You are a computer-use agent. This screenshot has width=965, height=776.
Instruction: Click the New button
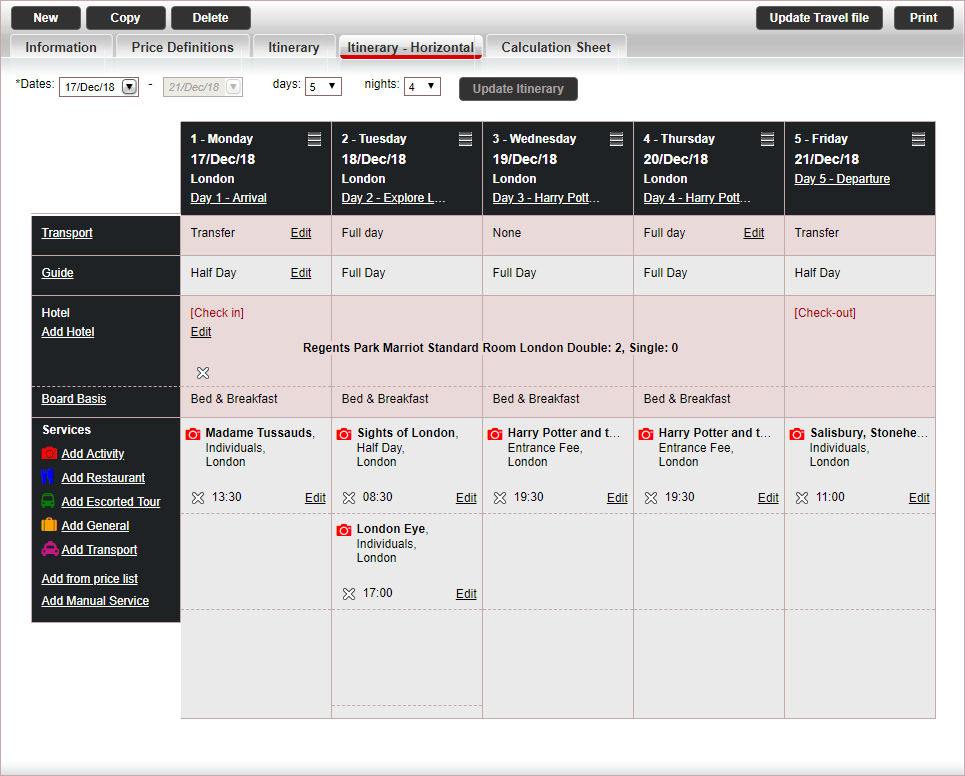[x=46, y=18]
